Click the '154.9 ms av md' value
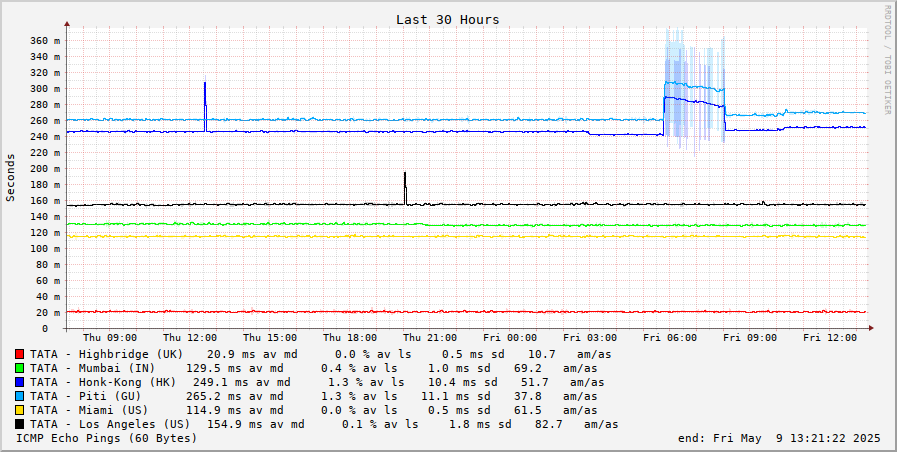The height and width of the screenshot is (452, 897). click(x=256, y=425)
